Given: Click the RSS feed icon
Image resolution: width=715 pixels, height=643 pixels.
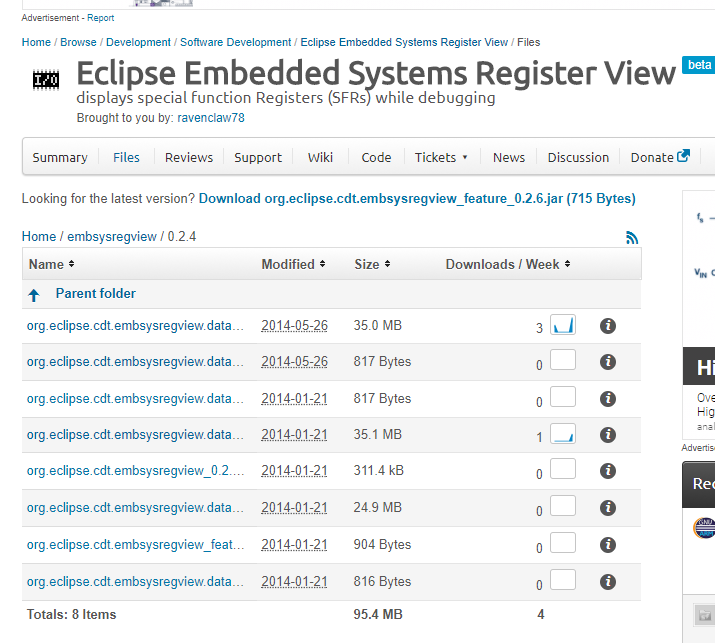Looking at the screenshot, I should click(x=632, y=237).
